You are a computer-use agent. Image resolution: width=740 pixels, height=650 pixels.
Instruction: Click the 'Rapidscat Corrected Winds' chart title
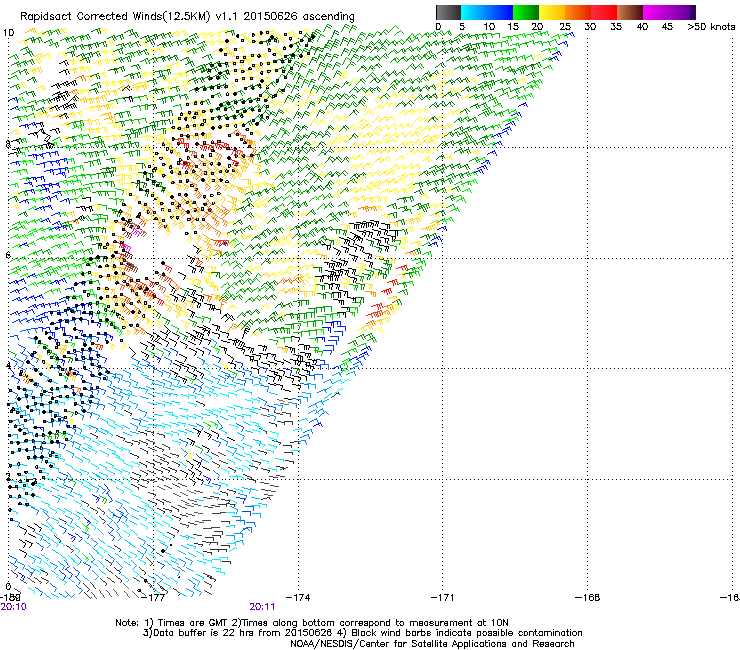[187, 17]
